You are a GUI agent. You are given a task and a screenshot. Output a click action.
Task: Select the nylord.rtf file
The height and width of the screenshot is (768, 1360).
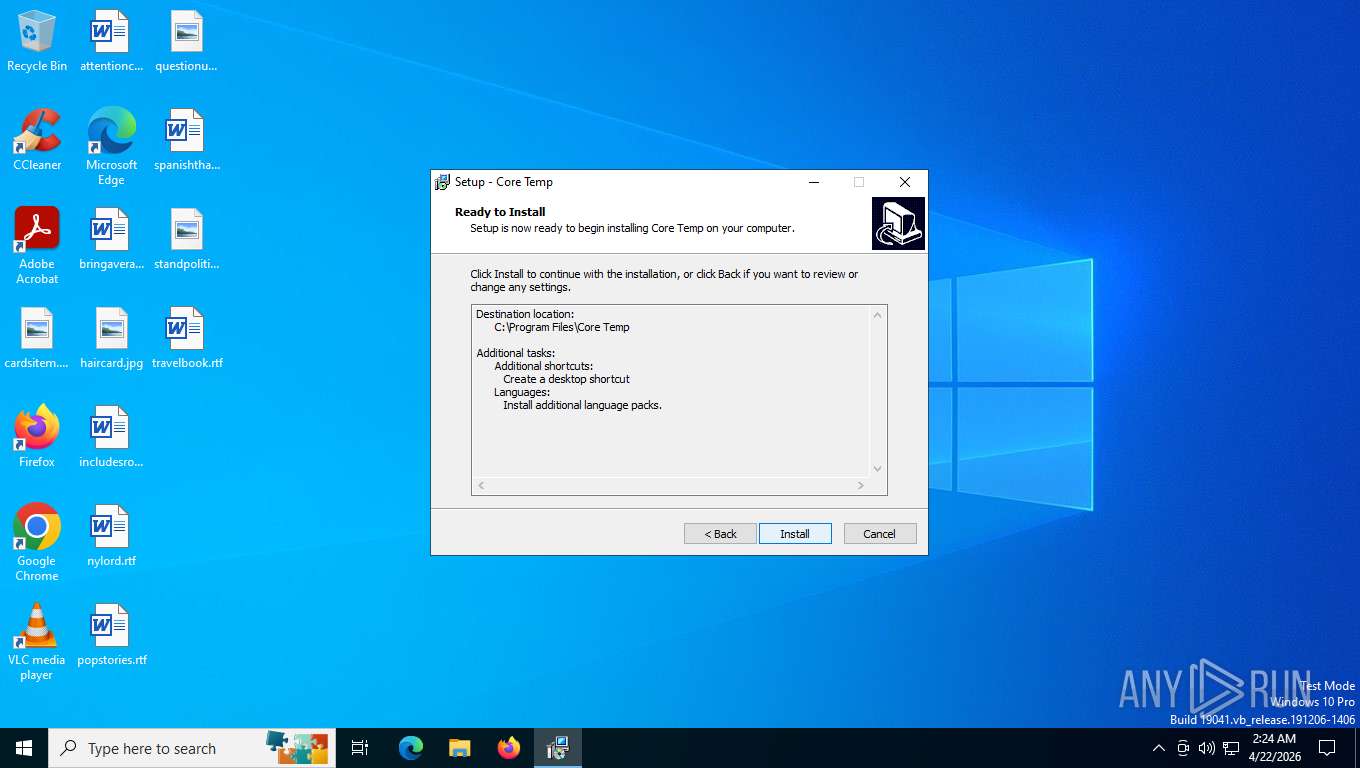111,536
